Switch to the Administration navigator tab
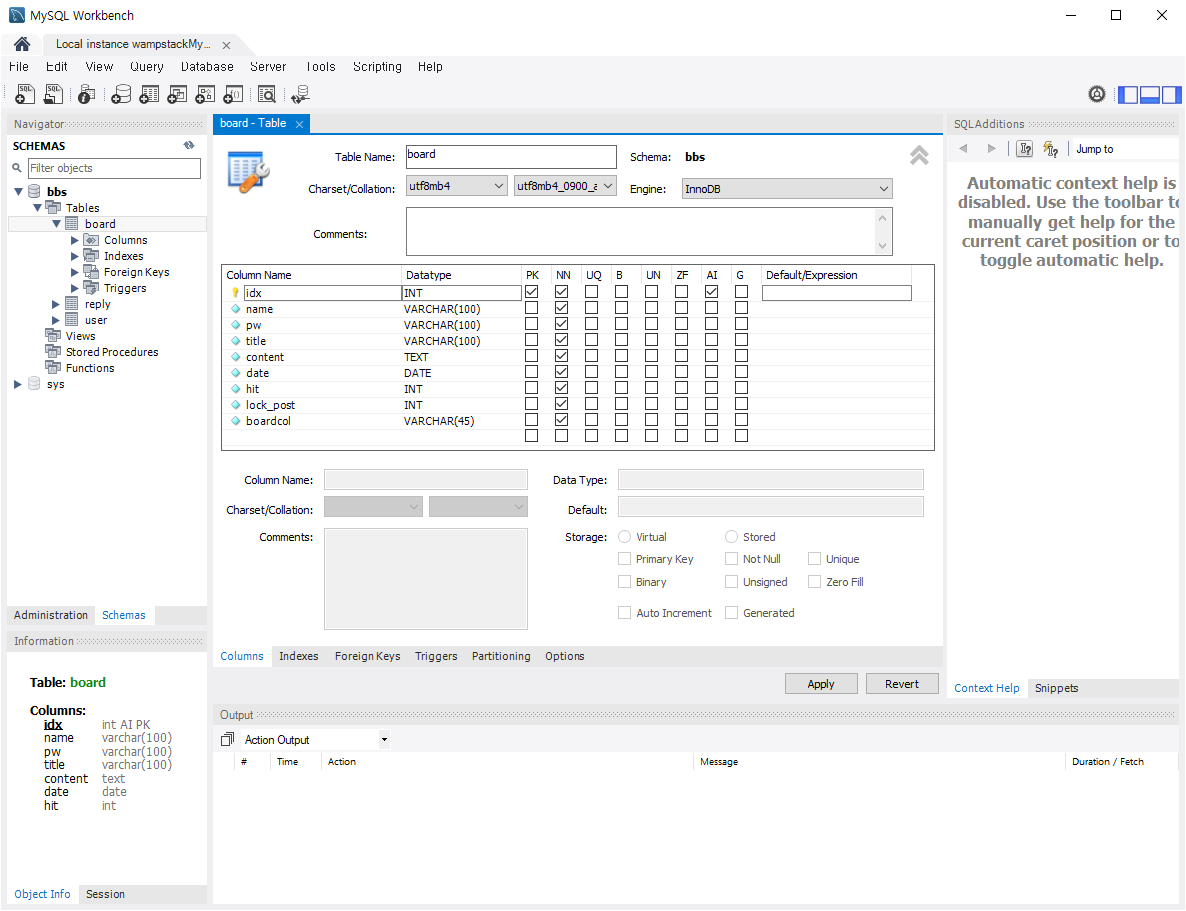The image size is (1186, 911). tap(51, 615)
